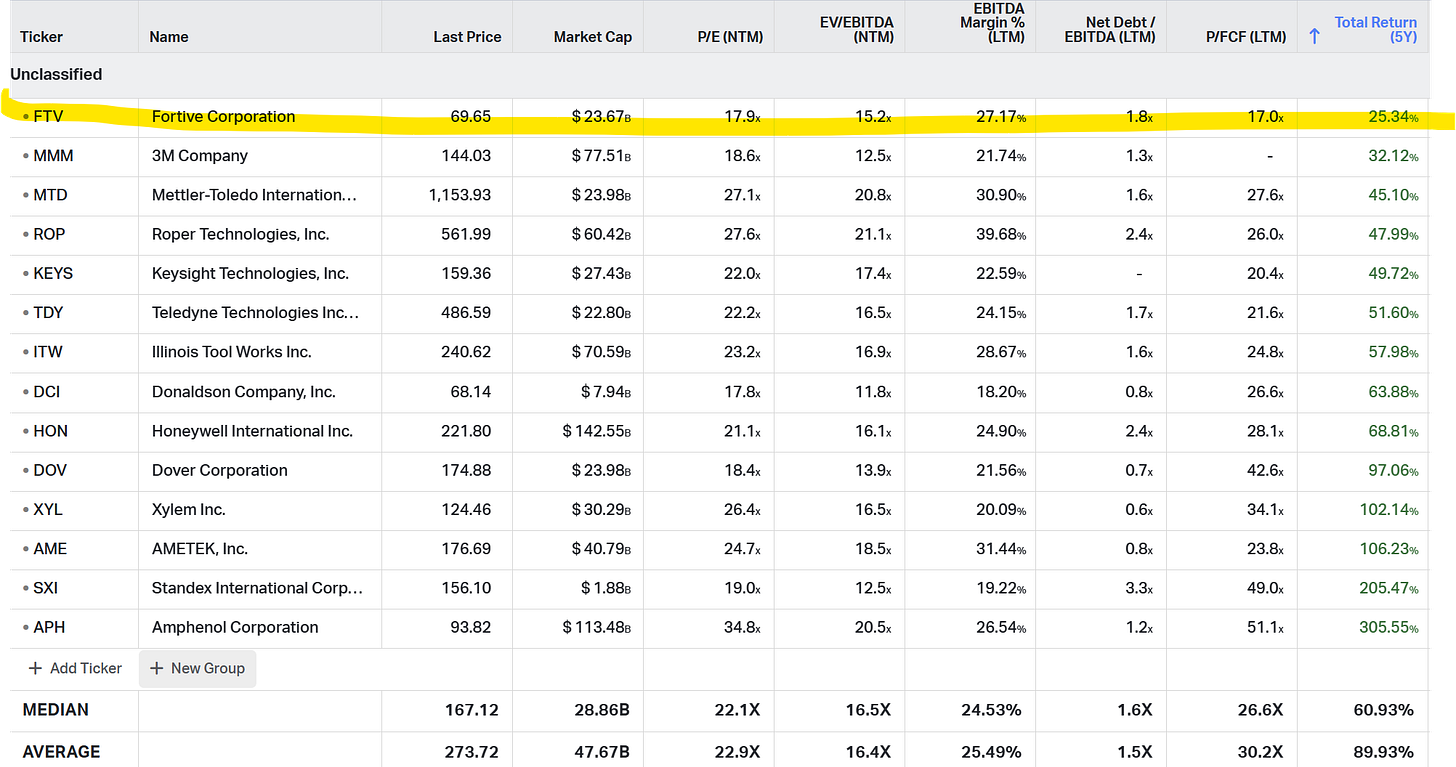This screenshot has width=1456, height=767.
Task: Click Xylem's last price 124.46
Action: coord(466,510)
